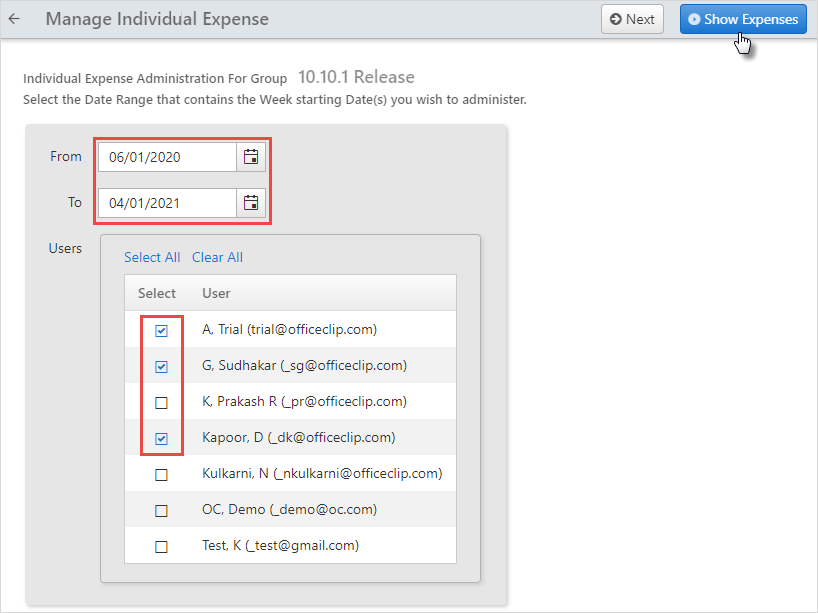
Task: Open the To date calendar picker
Action: coord(251,203)
